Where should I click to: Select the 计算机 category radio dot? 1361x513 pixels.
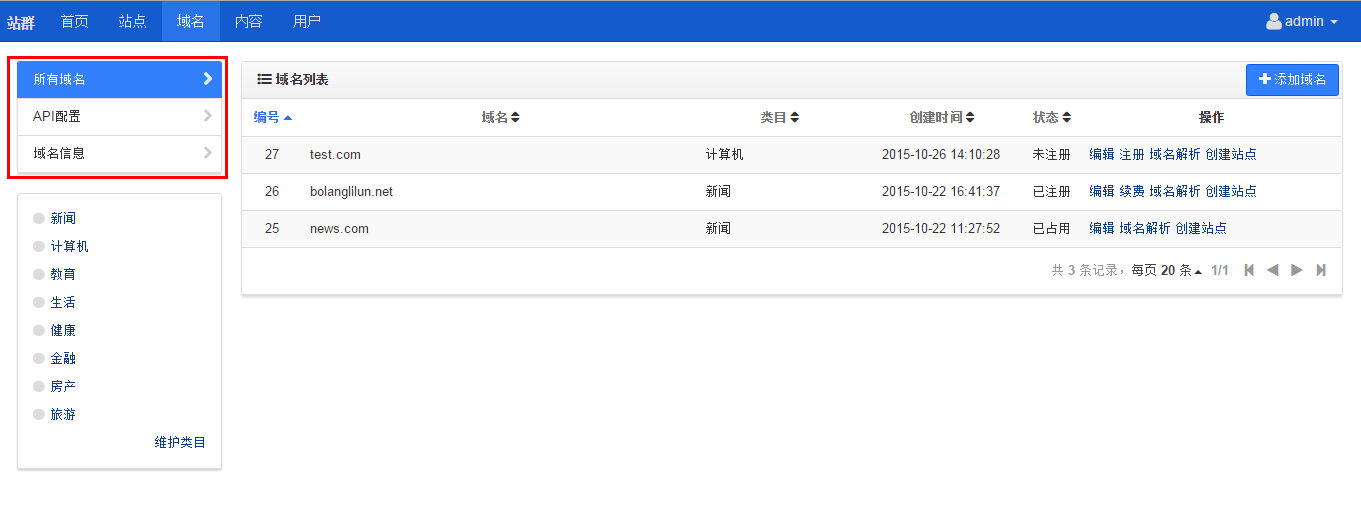click(x=39, y=246)
